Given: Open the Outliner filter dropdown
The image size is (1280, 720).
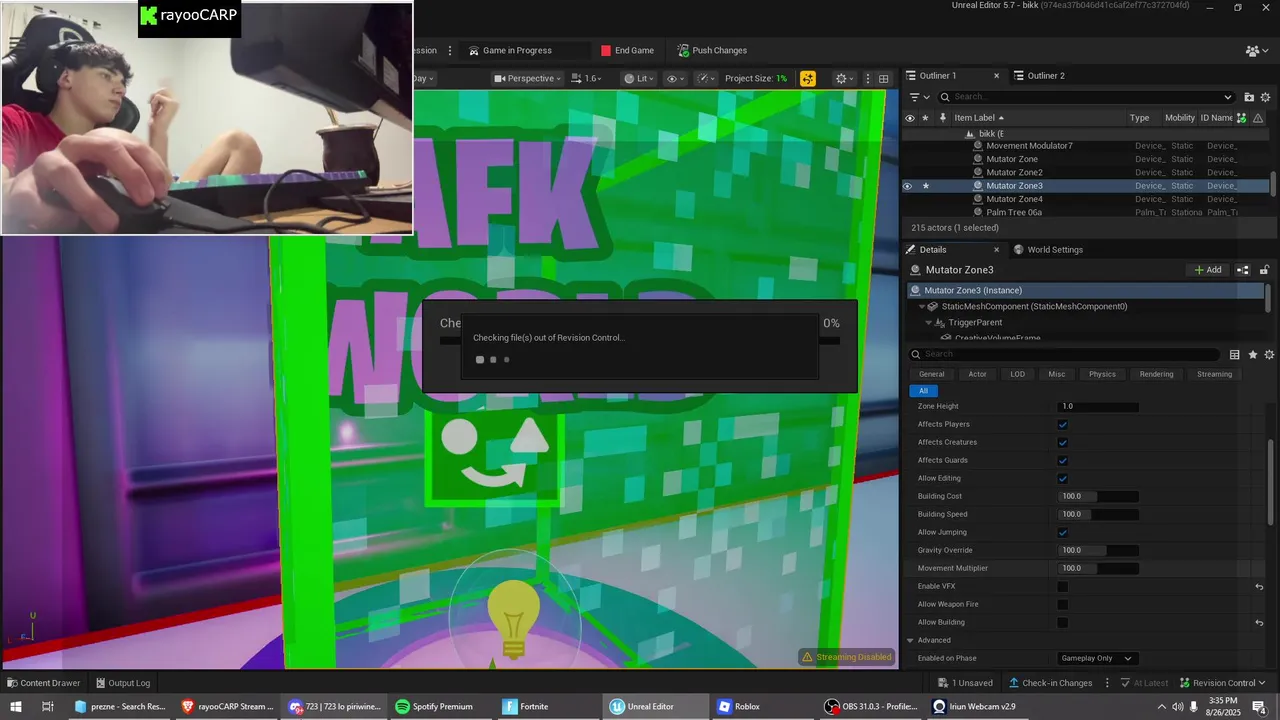Looking at the screenshot, I should pos(919,97).
